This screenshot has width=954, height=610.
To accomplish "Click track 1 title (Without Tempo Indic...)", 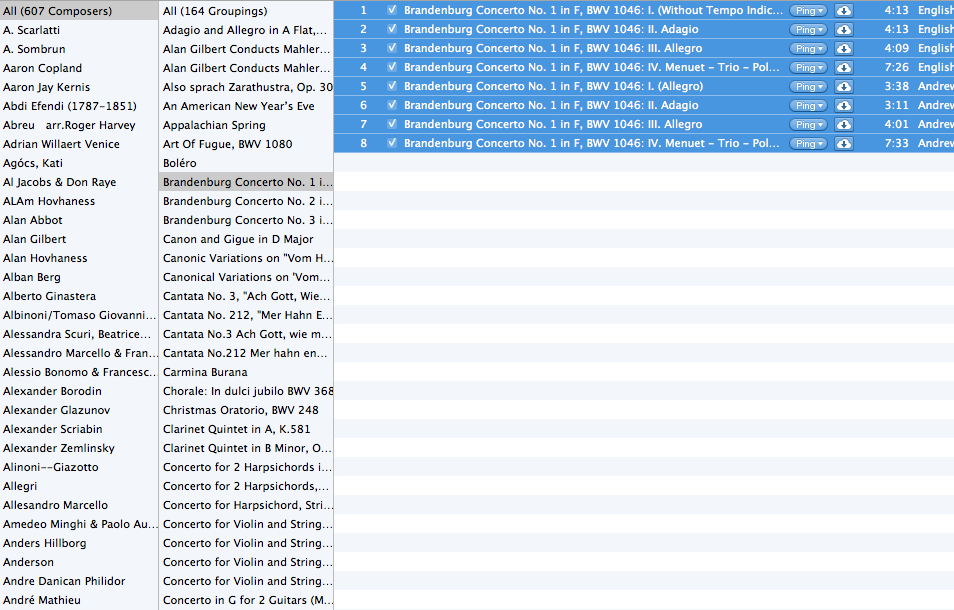I will [x=593, y=10].
